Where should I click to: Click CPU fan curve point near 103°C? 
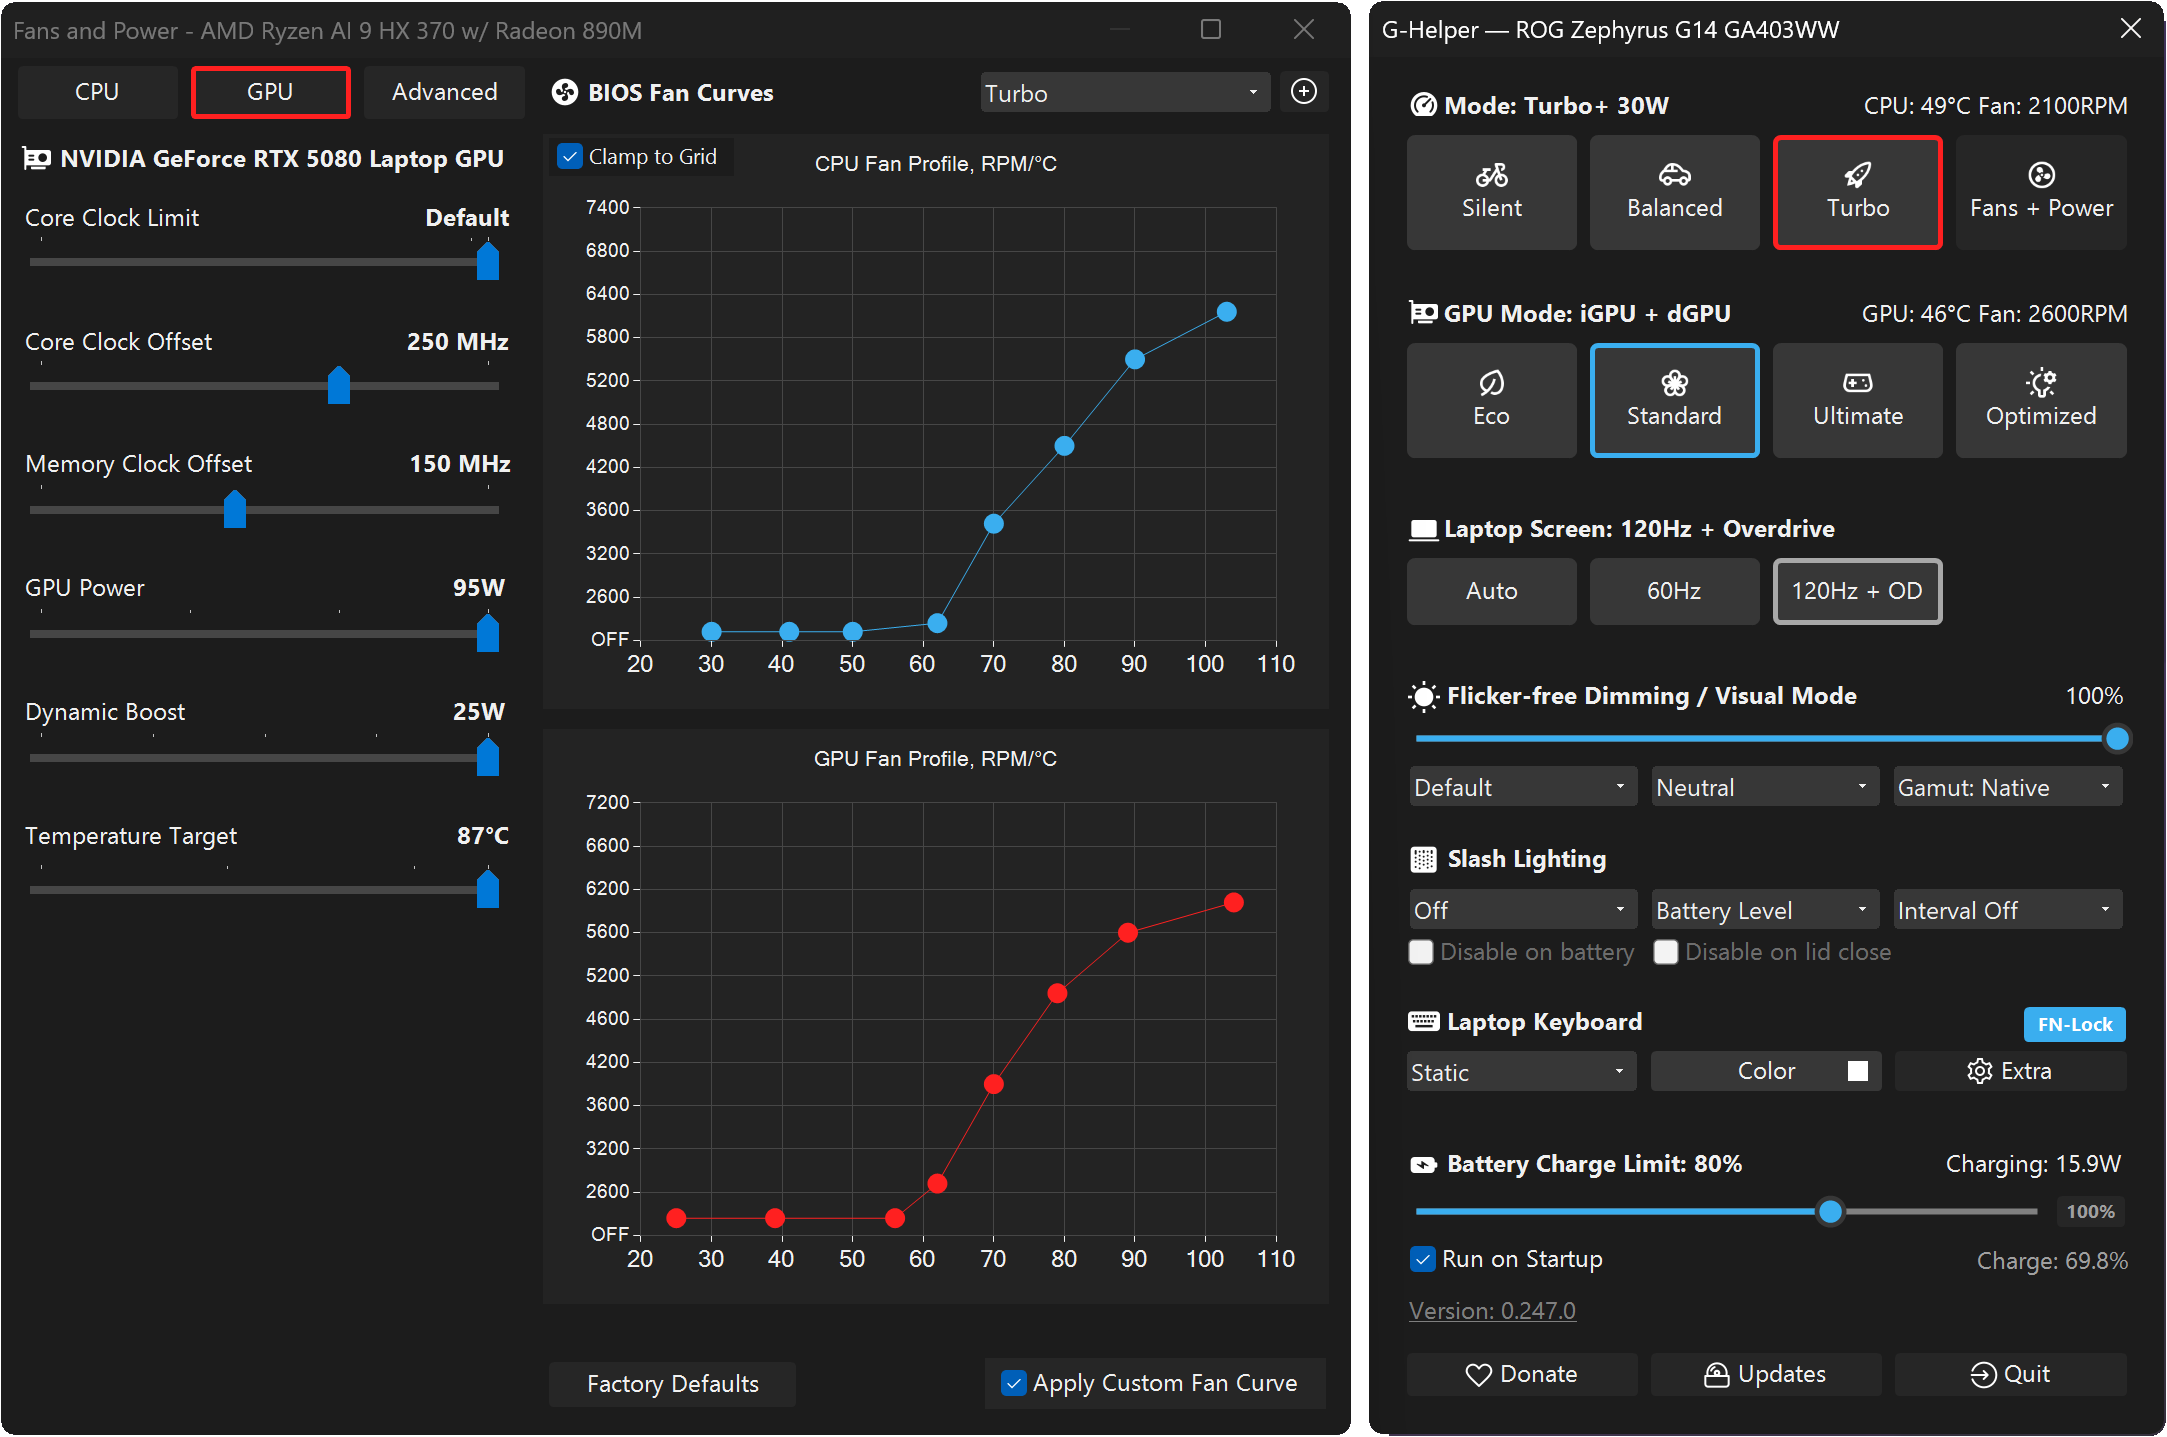[x=1227, y=312]
